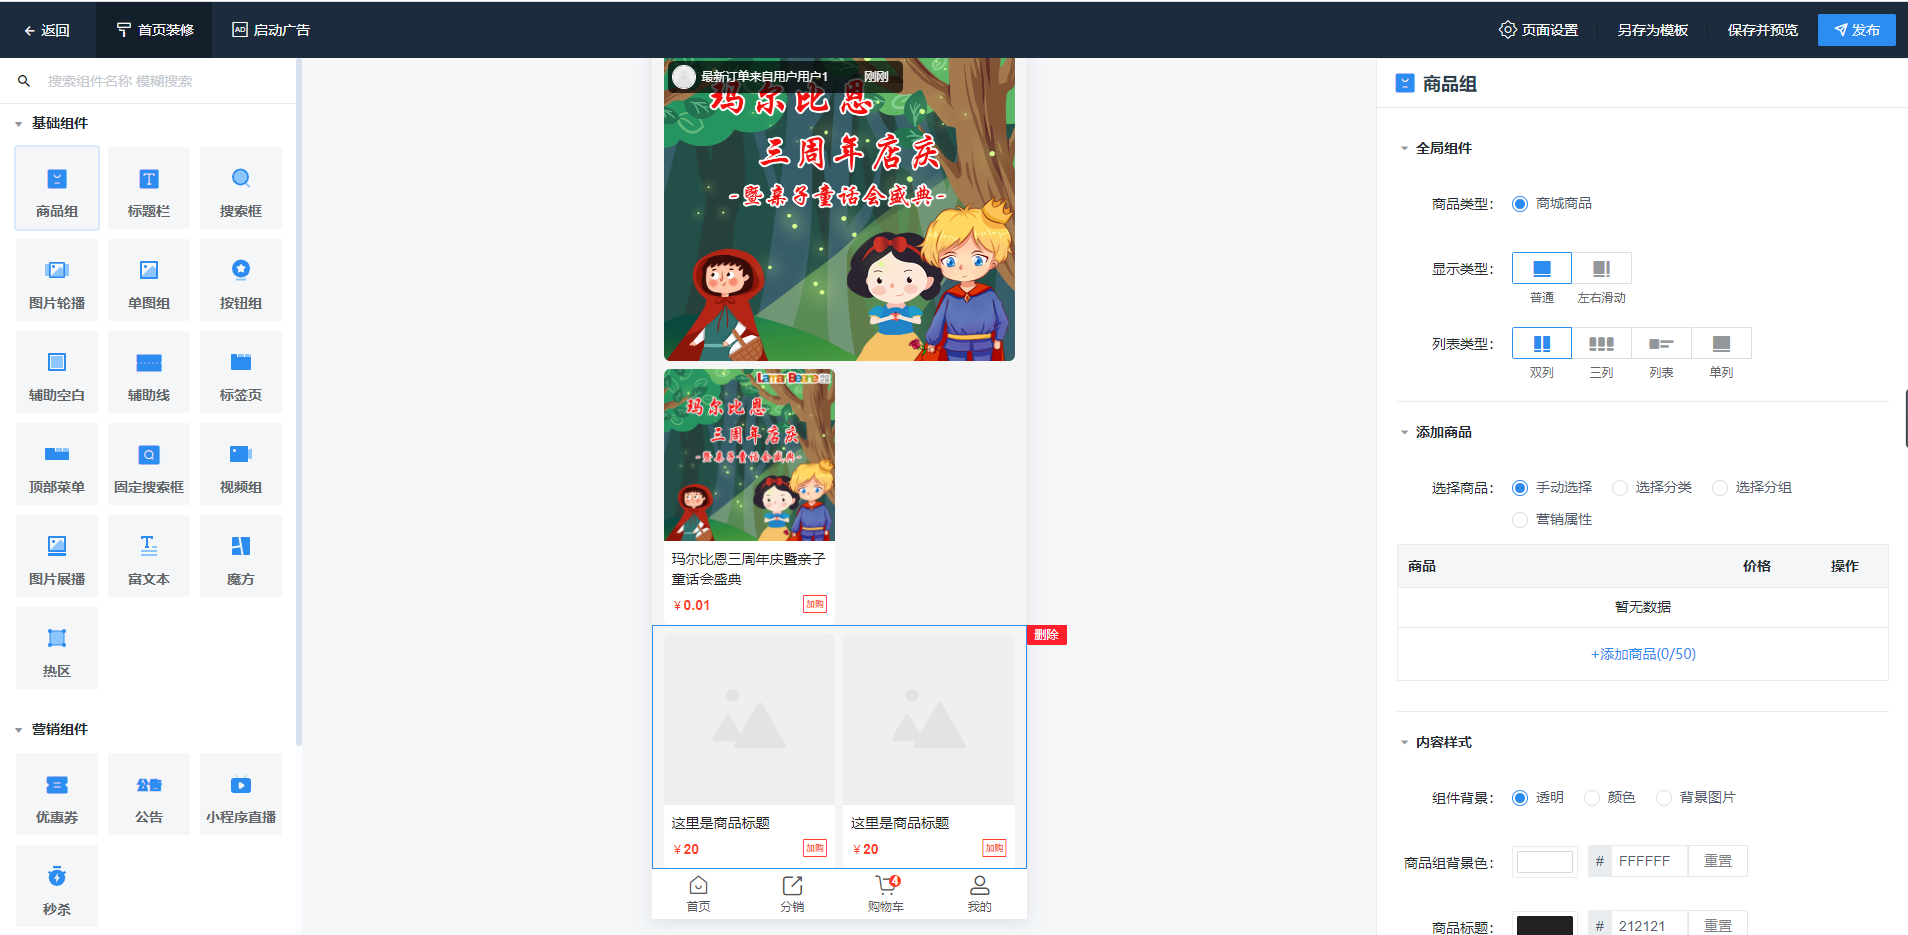Add the 按钮组 button group component
The width and height of the screenshot is (1908, 935).
pyautogui.click(x=241, y=280)
